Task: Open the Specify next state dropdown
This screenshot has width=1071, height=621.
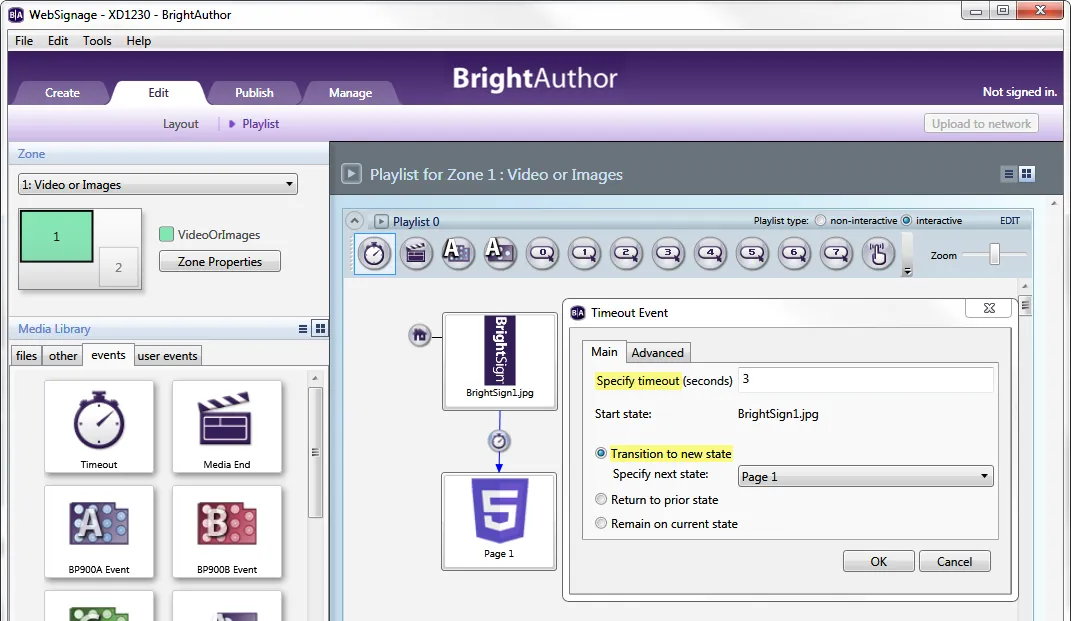Action: [x=865, y=476]
